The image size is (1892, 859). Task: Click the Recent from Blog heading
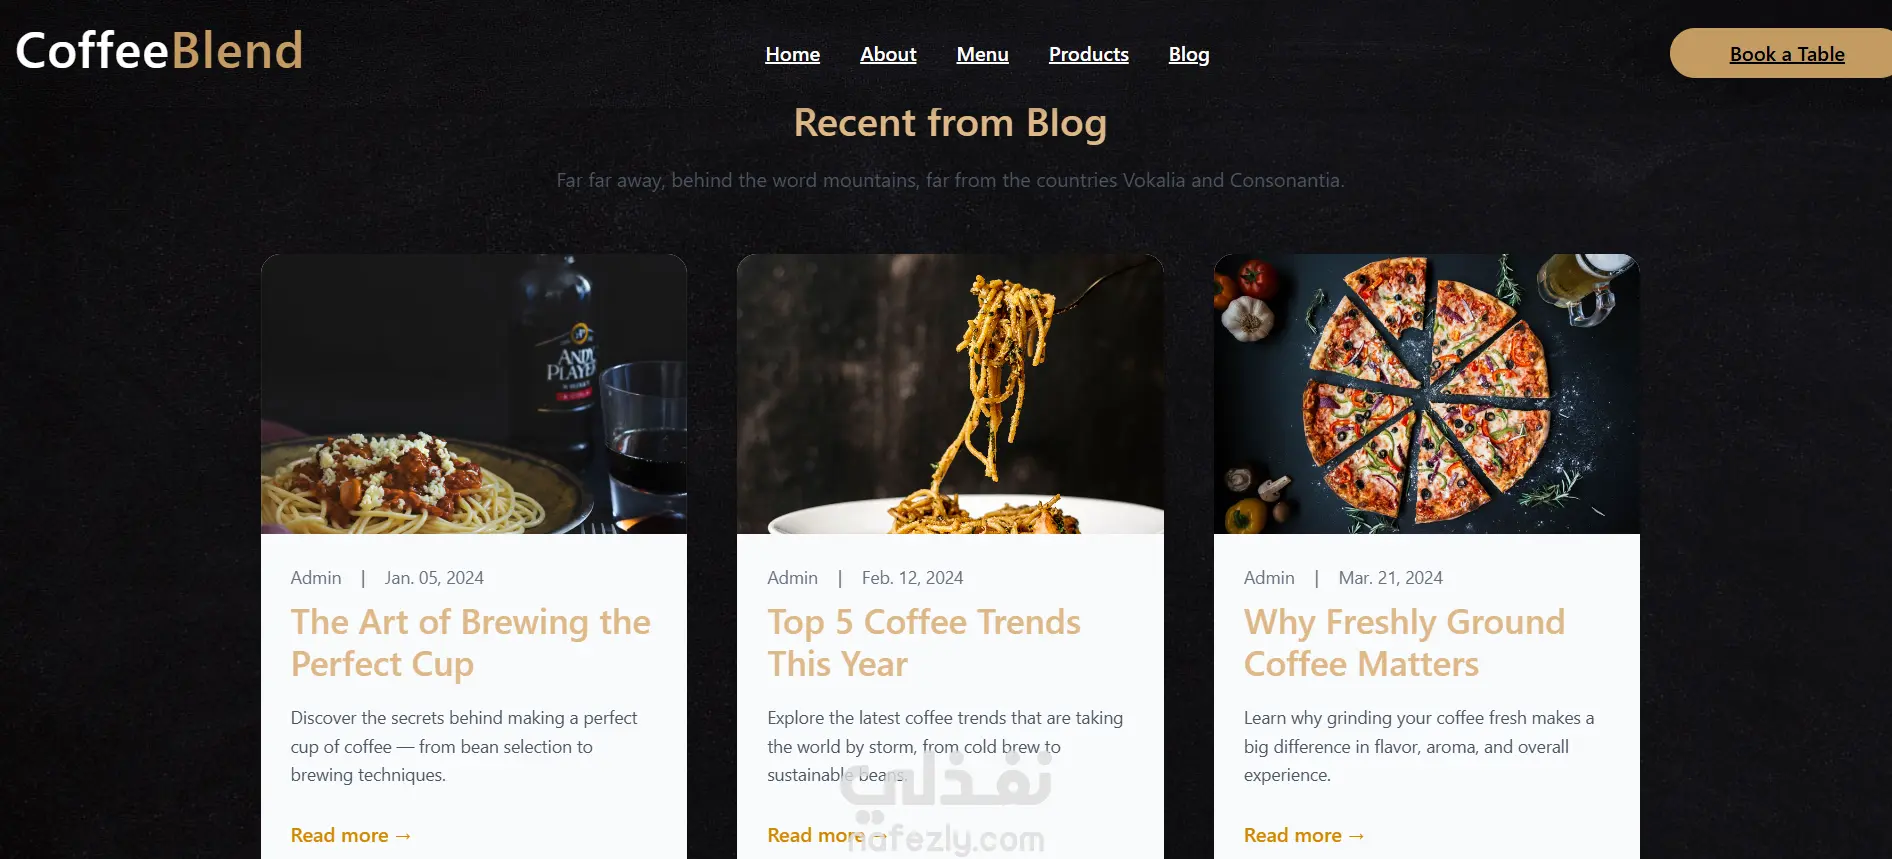pyautogui.click(x=950, y=123)
